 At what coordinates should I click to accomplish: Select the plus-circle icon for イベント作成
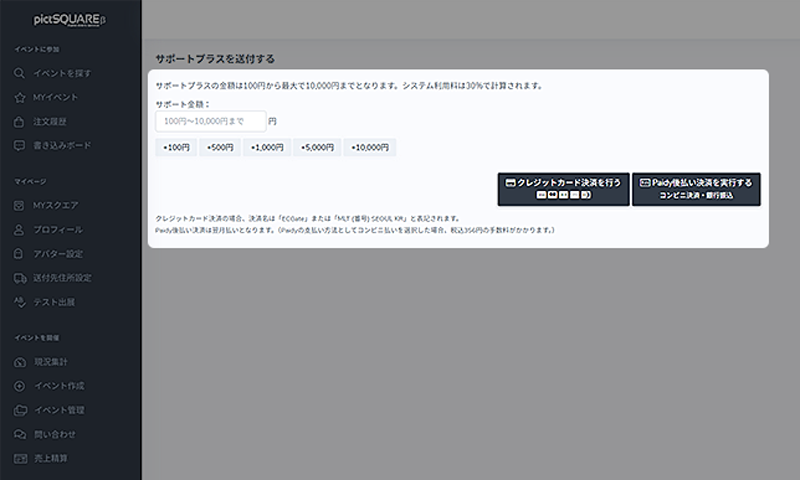pyautogui.click(x=20, y=386)
